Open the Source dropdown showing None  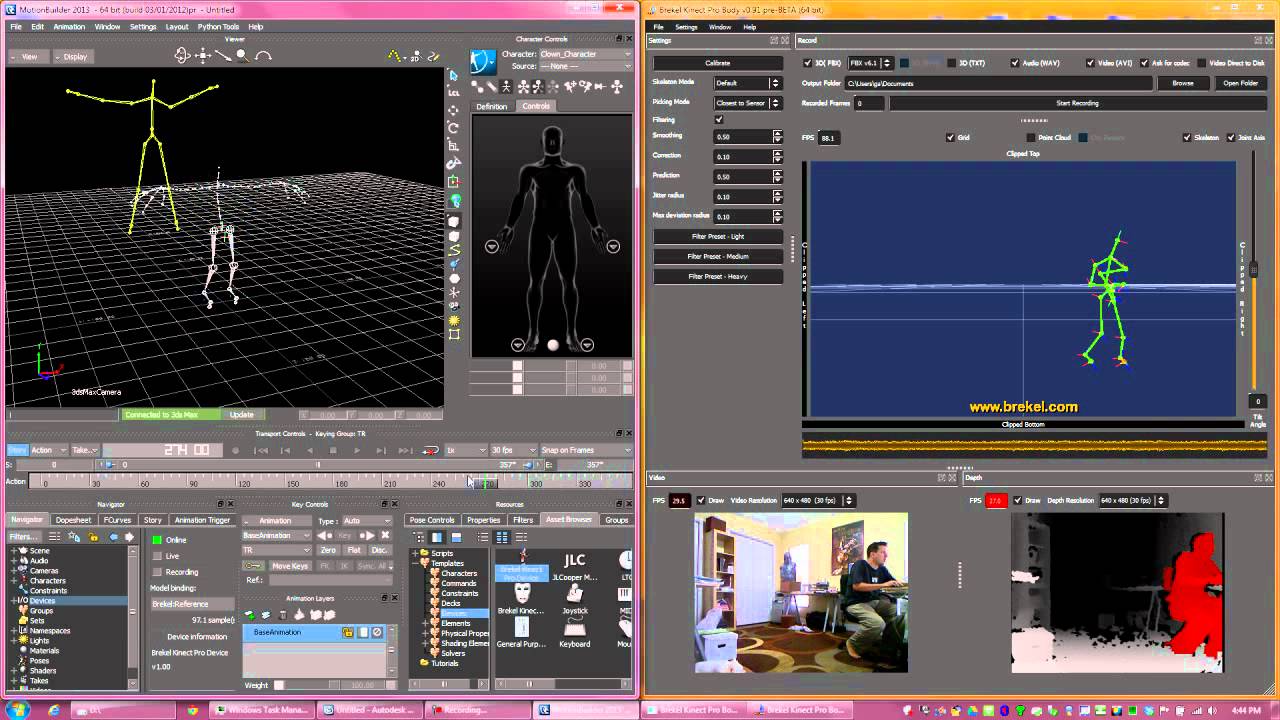(585, 66)
